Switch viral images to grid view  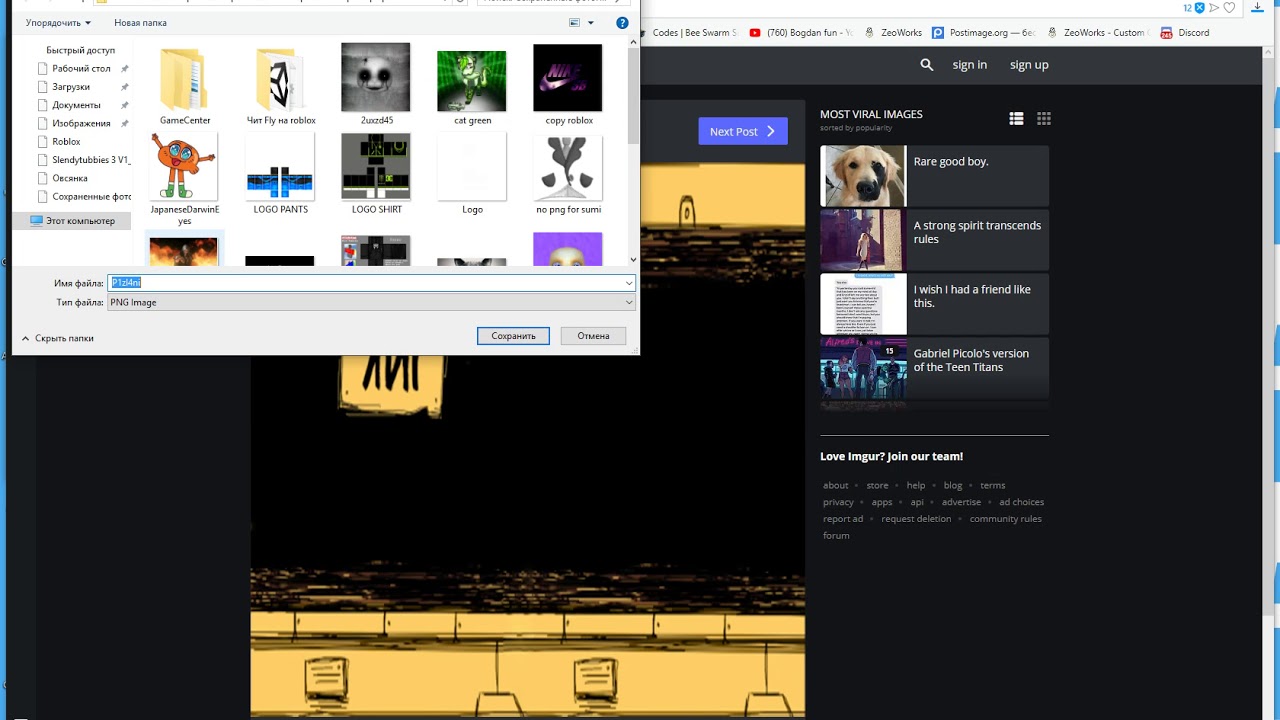(x=1044, y=118)
